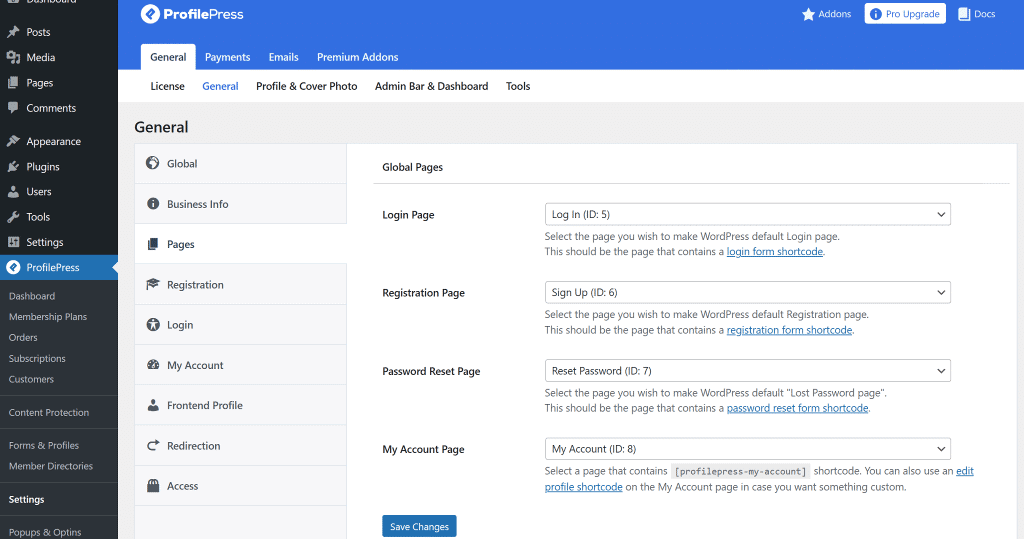Click the ProfilePress logo icon in header
The width and height of the screenshot is (1024, 539).
pyautogui.click(x=150, y=14)
